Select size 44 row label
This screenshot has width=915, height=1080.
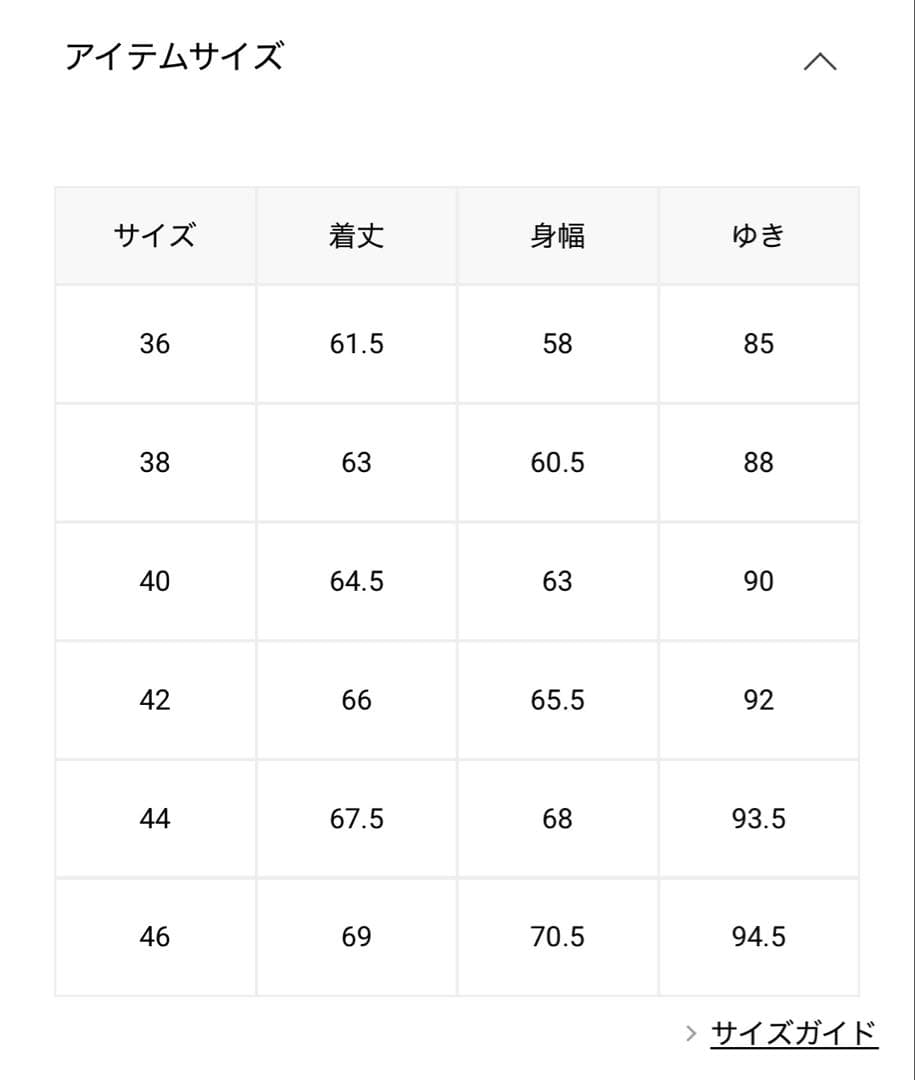click(x=154, y=818)
